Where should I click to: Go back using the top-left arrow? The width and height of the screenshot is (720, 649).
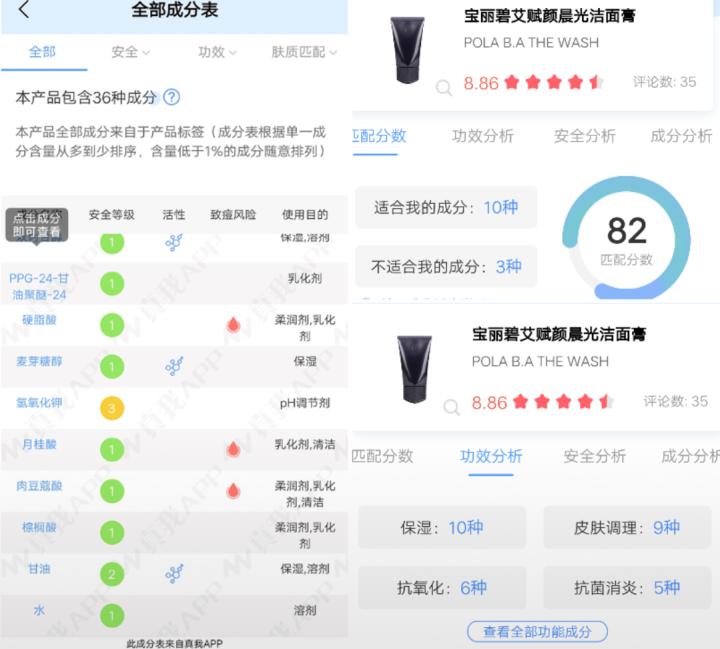coord(24,9)
